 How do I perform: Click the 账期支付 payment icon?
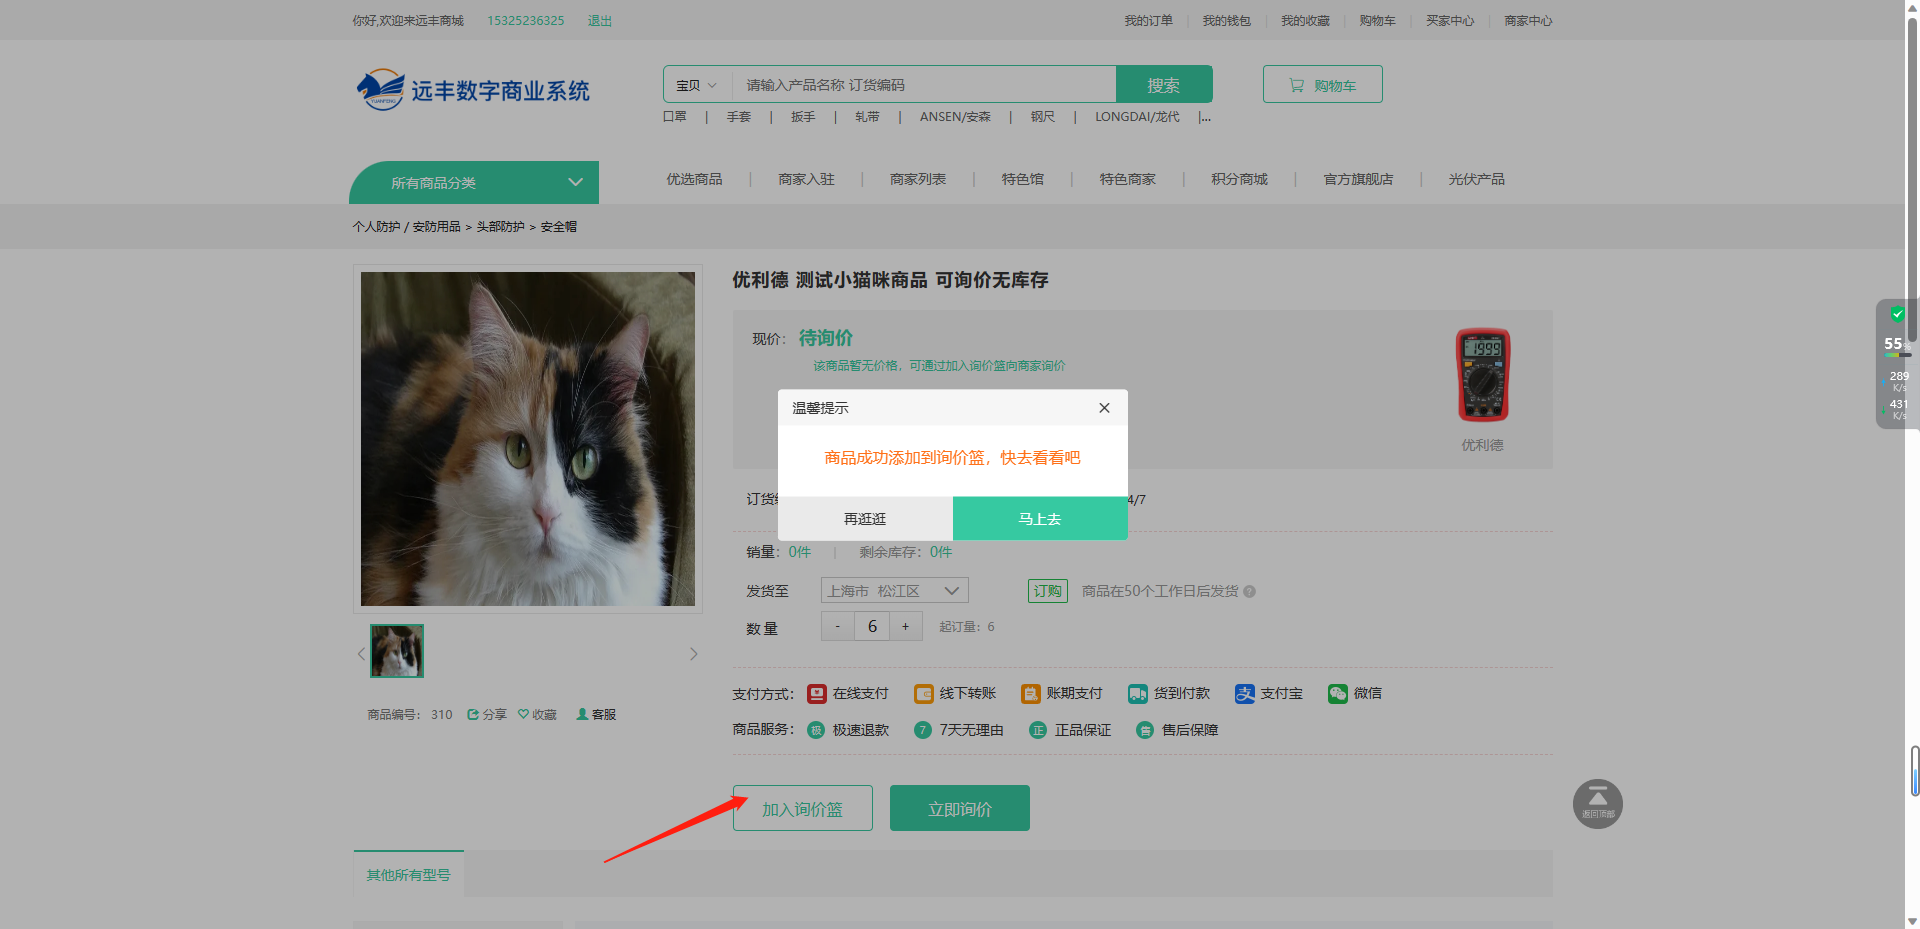(1031, 694)
